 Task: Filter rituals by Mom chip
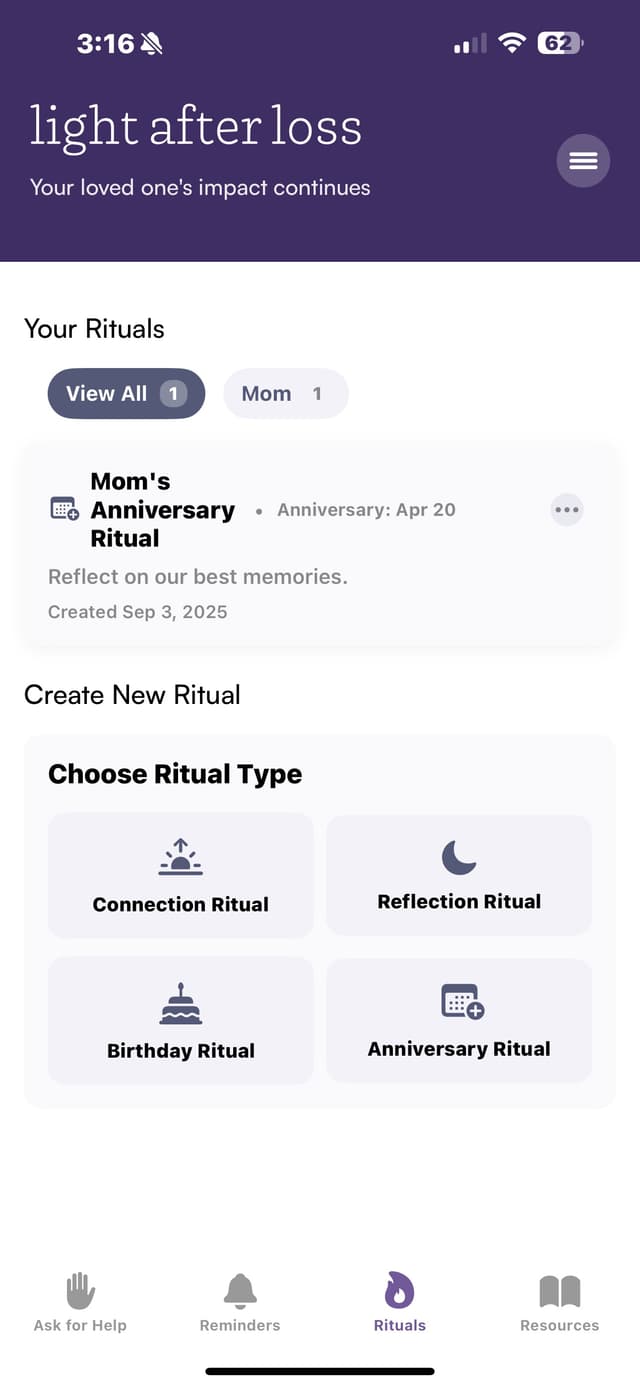click(x=285, y=394)
